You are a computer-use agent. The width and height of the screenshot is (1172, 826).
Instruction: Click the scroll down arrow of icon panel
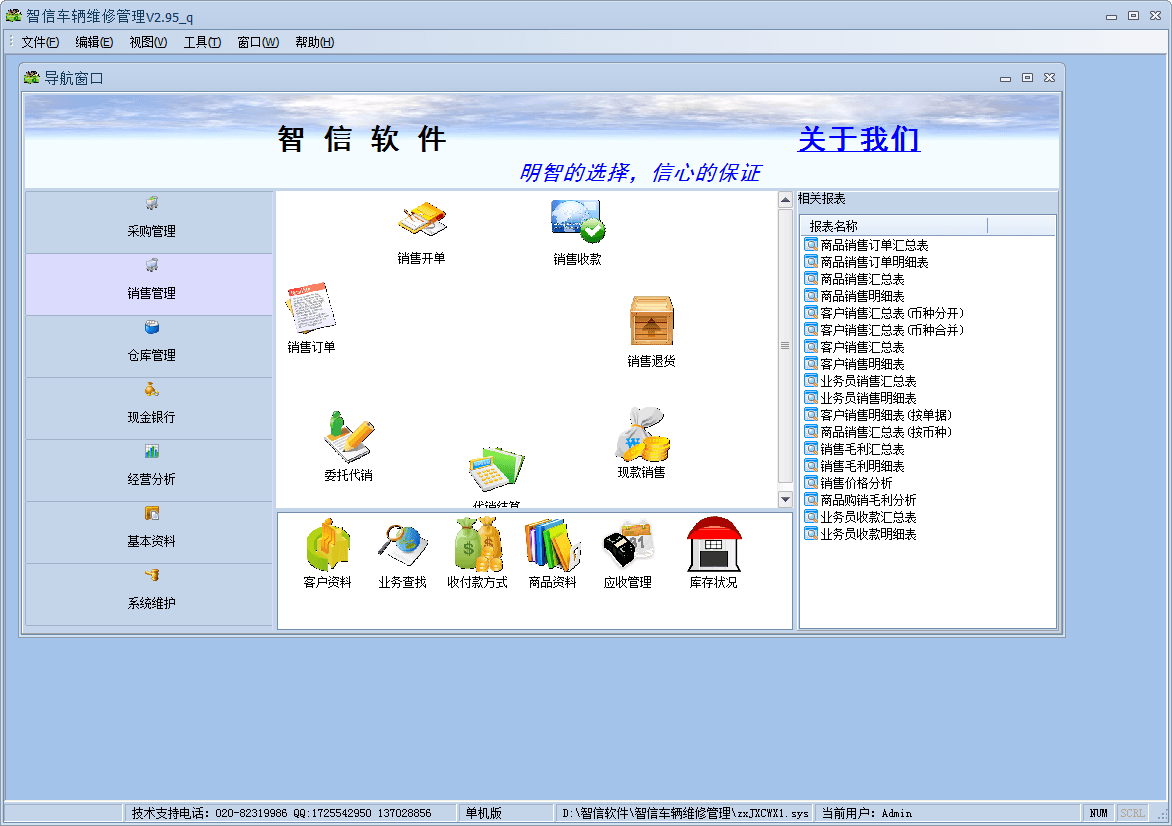[785, 499]
